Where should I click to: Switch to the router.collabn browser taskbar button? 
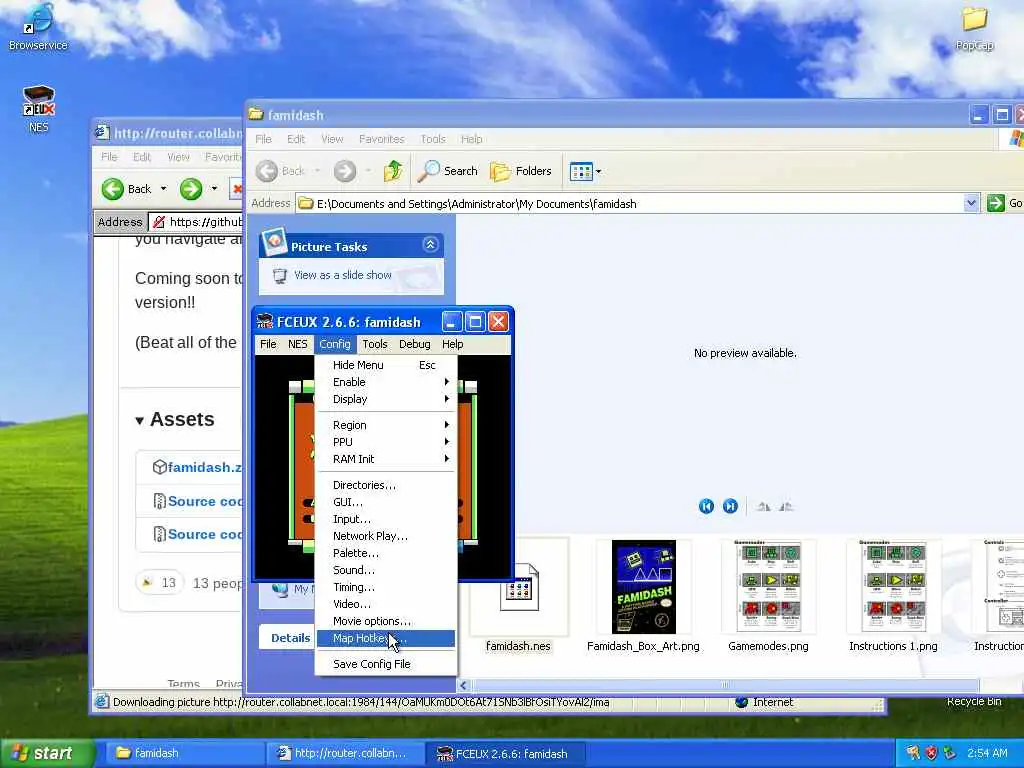(x=346, y=754)
